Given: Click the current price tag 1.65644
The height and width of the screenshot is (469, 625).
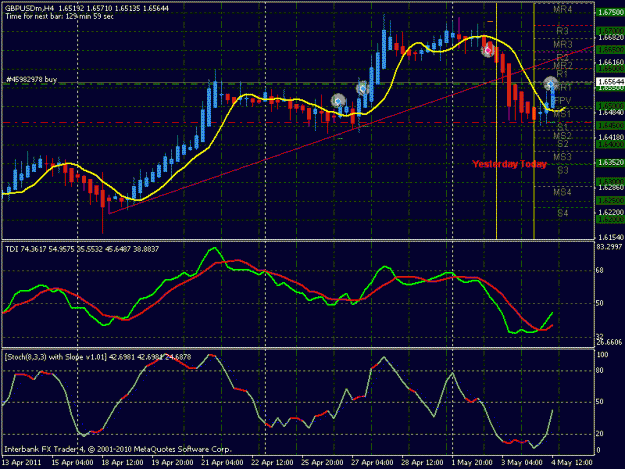Looking at the screenshot, I should [610, 82].
